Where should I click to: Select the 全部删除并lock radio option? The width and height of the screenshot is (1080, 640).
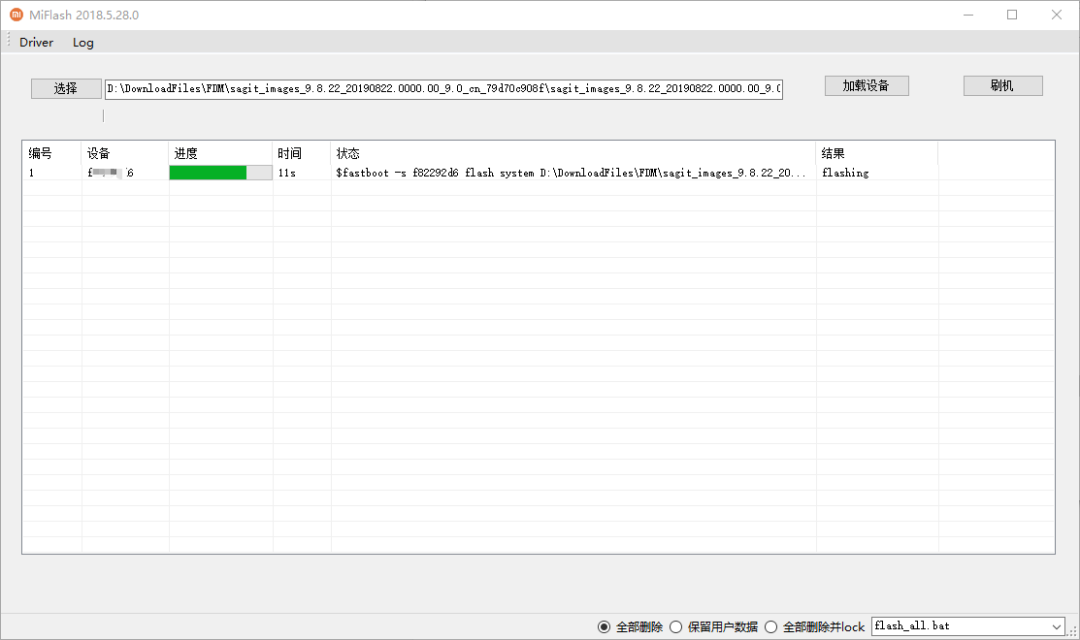click(x=771, y=626)
